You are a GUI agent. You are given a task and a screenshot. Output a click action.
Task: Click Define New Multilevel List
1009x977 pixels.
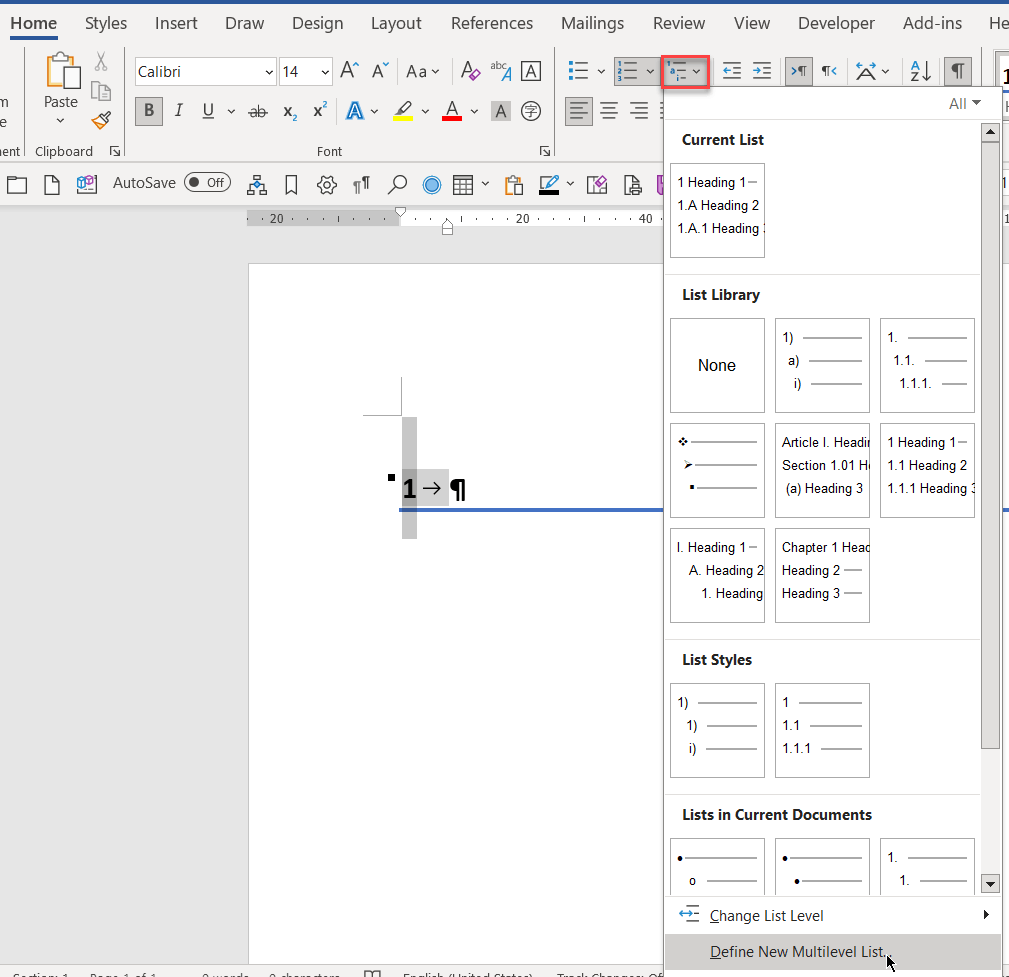pyautogui.click(x=797, y=952)
